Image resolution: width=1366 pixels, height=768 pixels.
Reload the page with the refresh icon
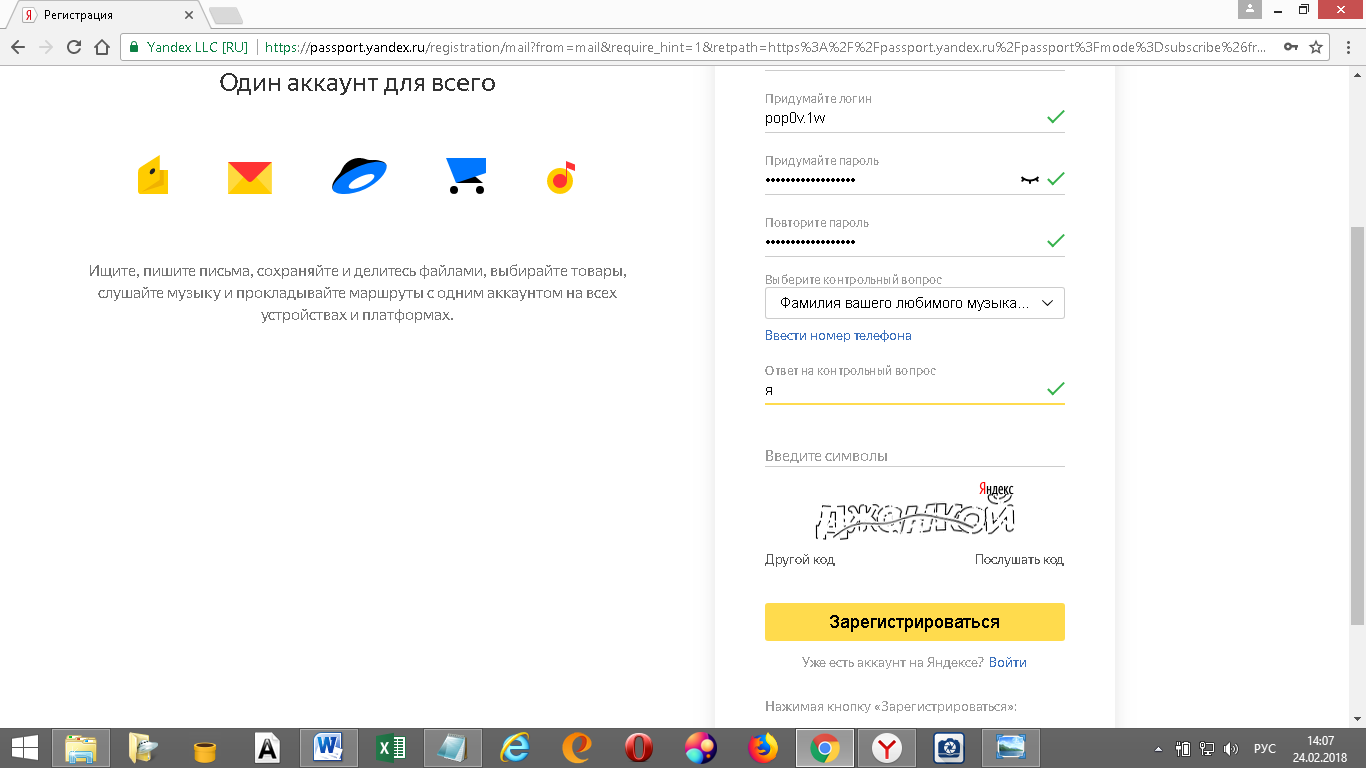(x=73, y=47)
